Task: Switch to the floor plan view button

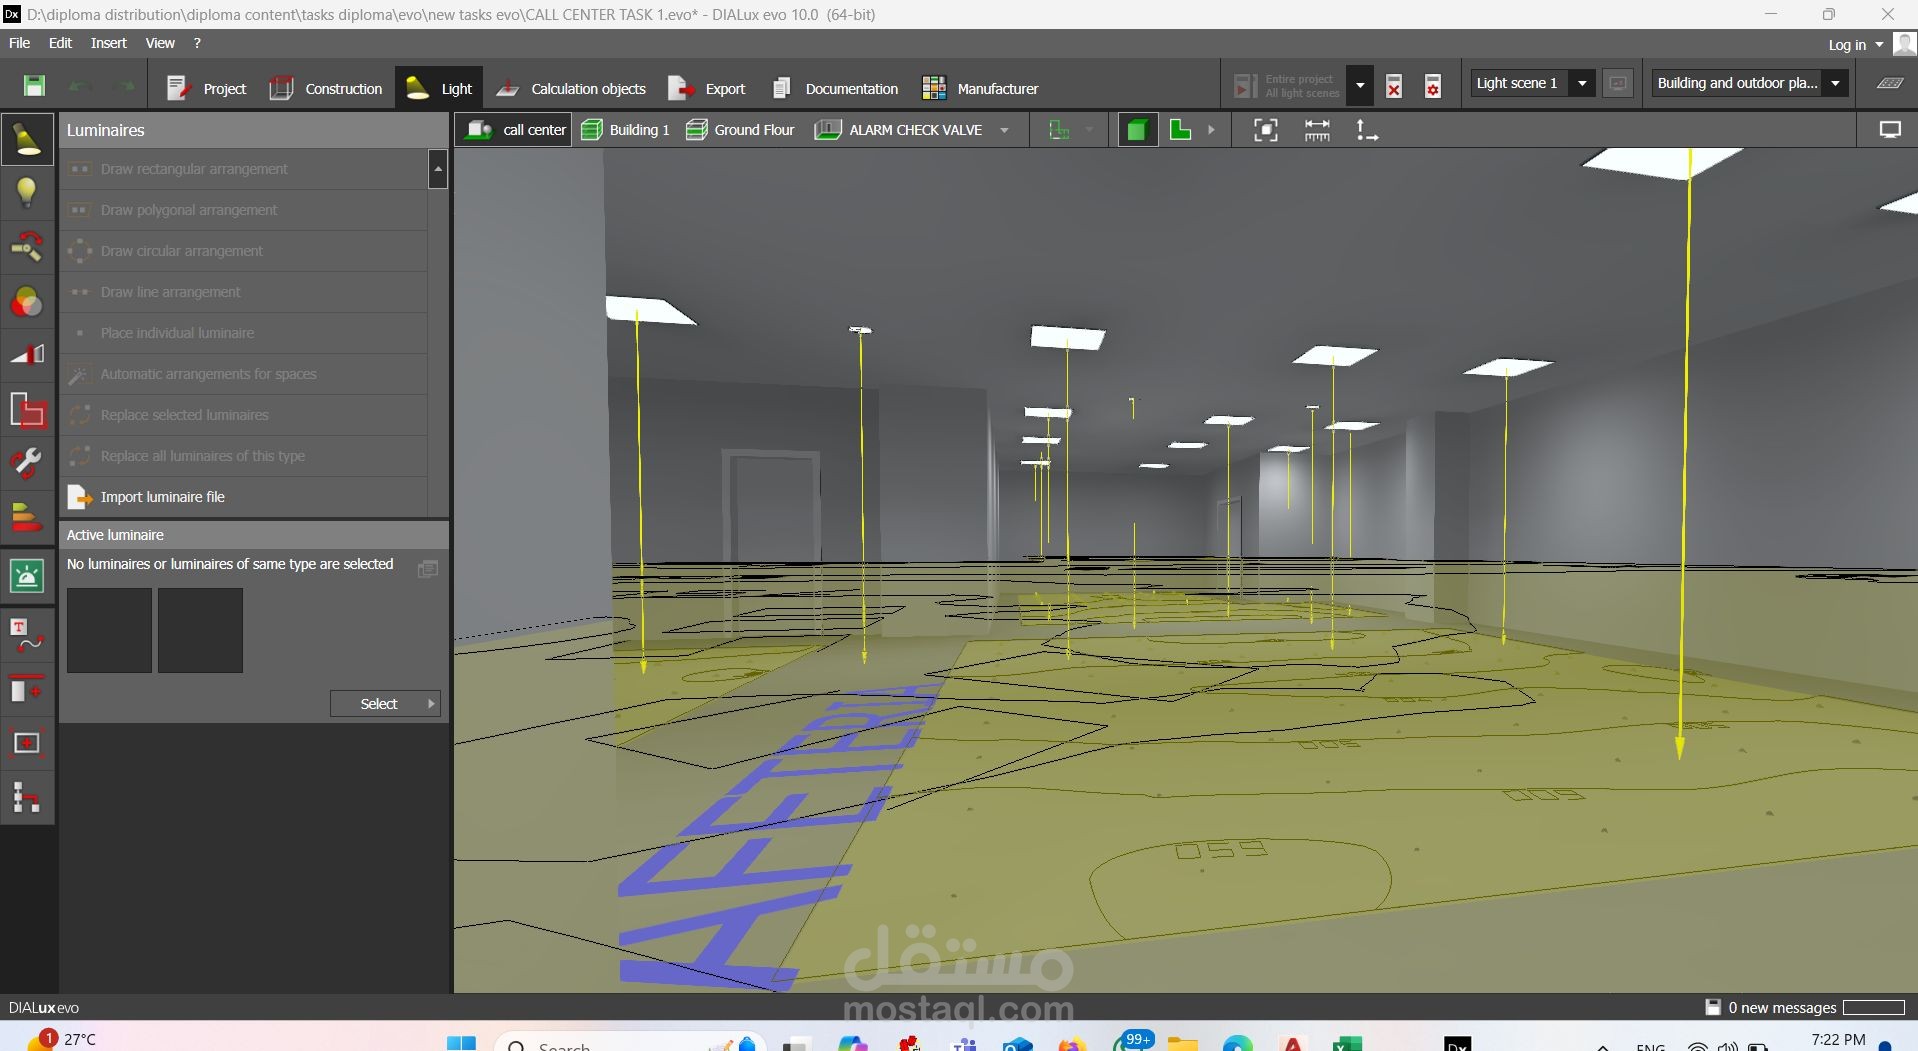Action: [x=1181, y=130]
